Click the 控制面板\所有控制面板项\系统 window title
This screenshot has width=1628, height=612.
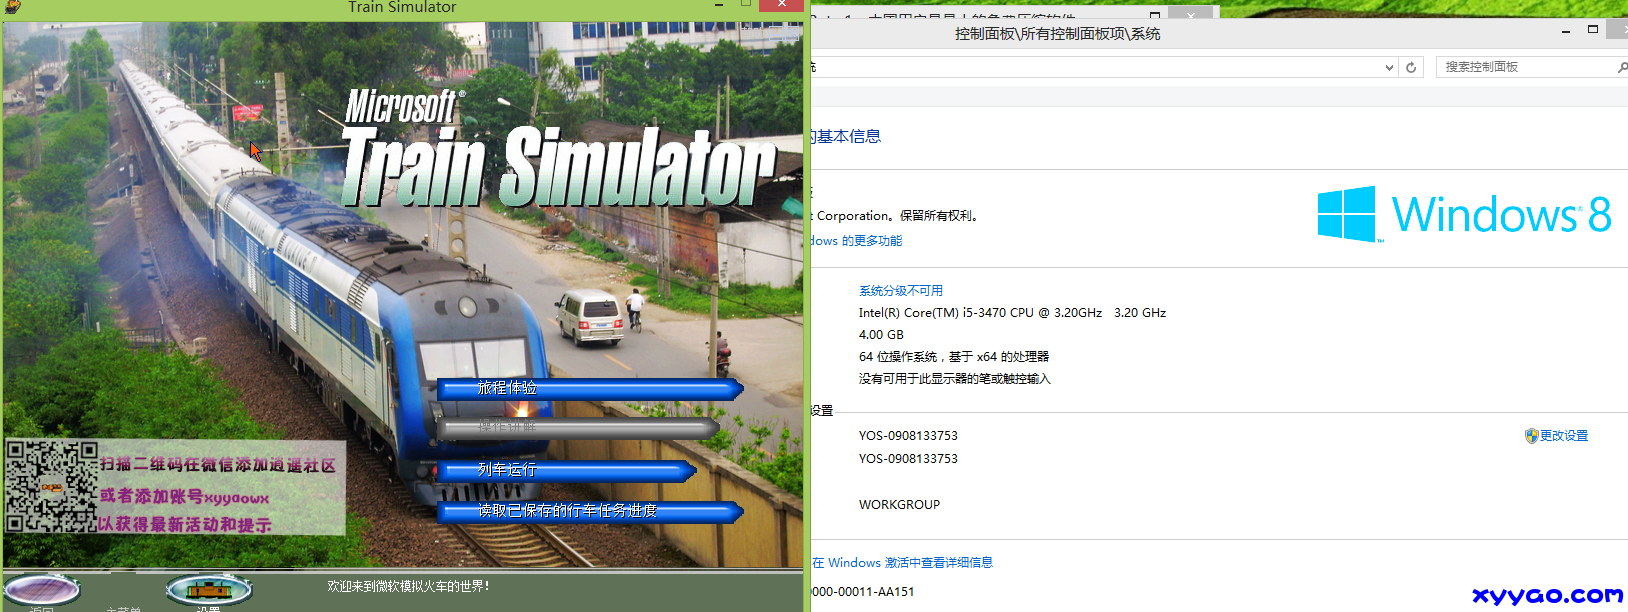pyautogui.click(x=1057, y=34)
